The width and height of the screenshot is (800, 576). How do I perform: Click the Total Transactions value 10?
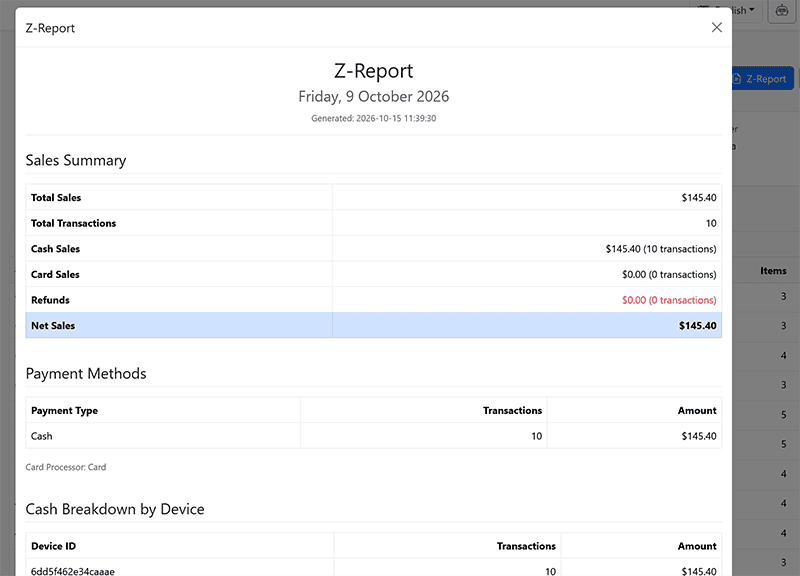coord(711,223)
